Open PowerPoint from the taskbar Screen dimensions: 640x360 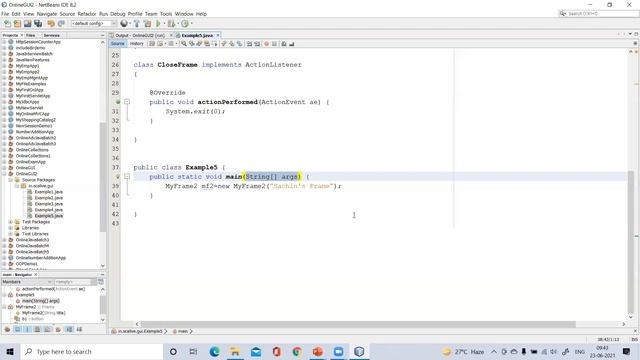pyautogui.click(x=318, y=351)
